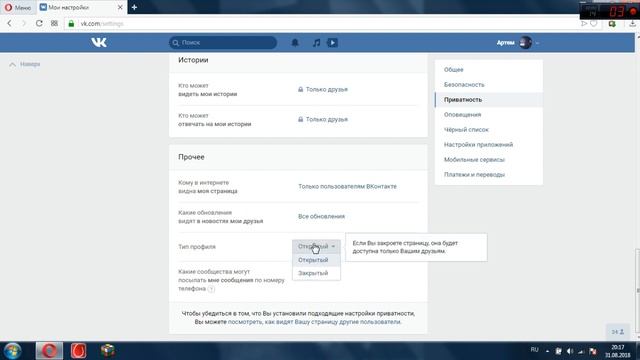
Task: Select Открытый in profile type list
Action: pos(316,260)
